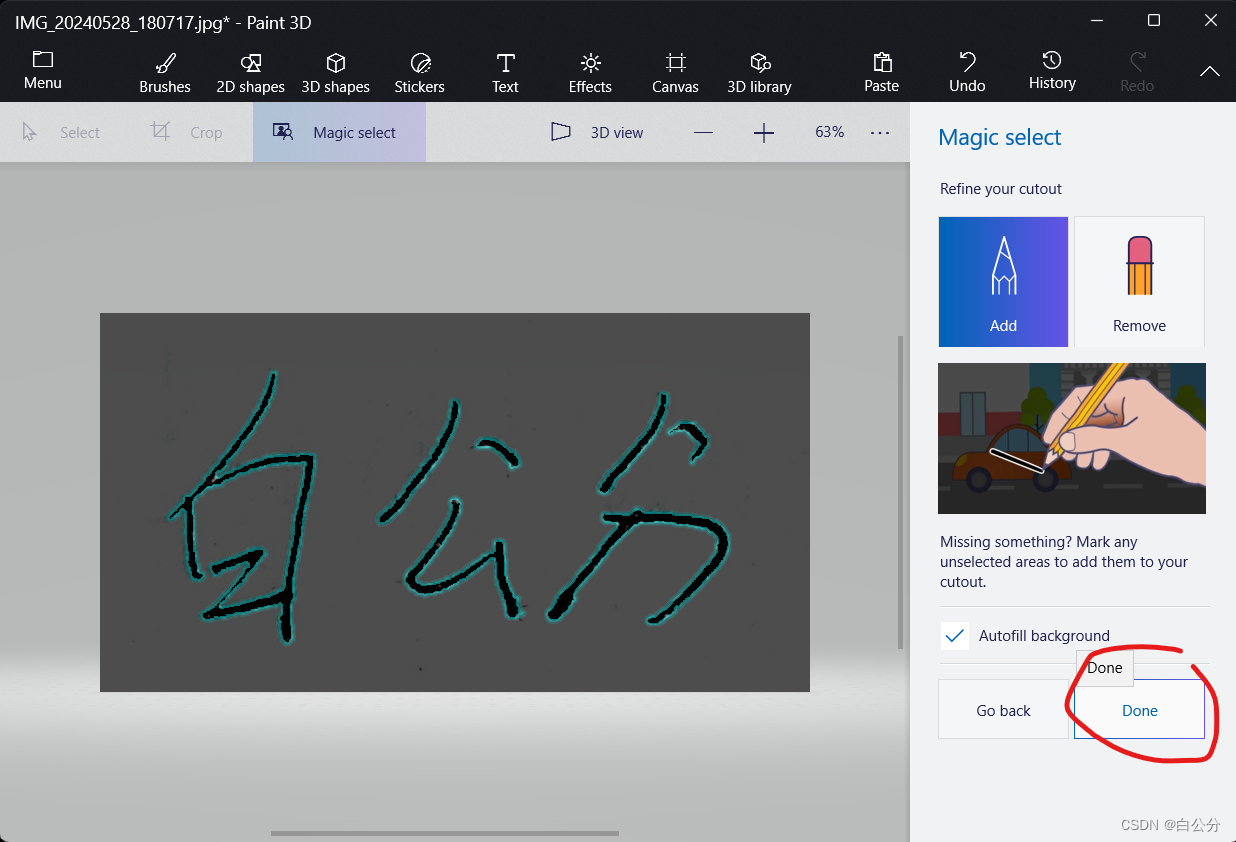Click Done to finish Magic select

coord(1140,710)
